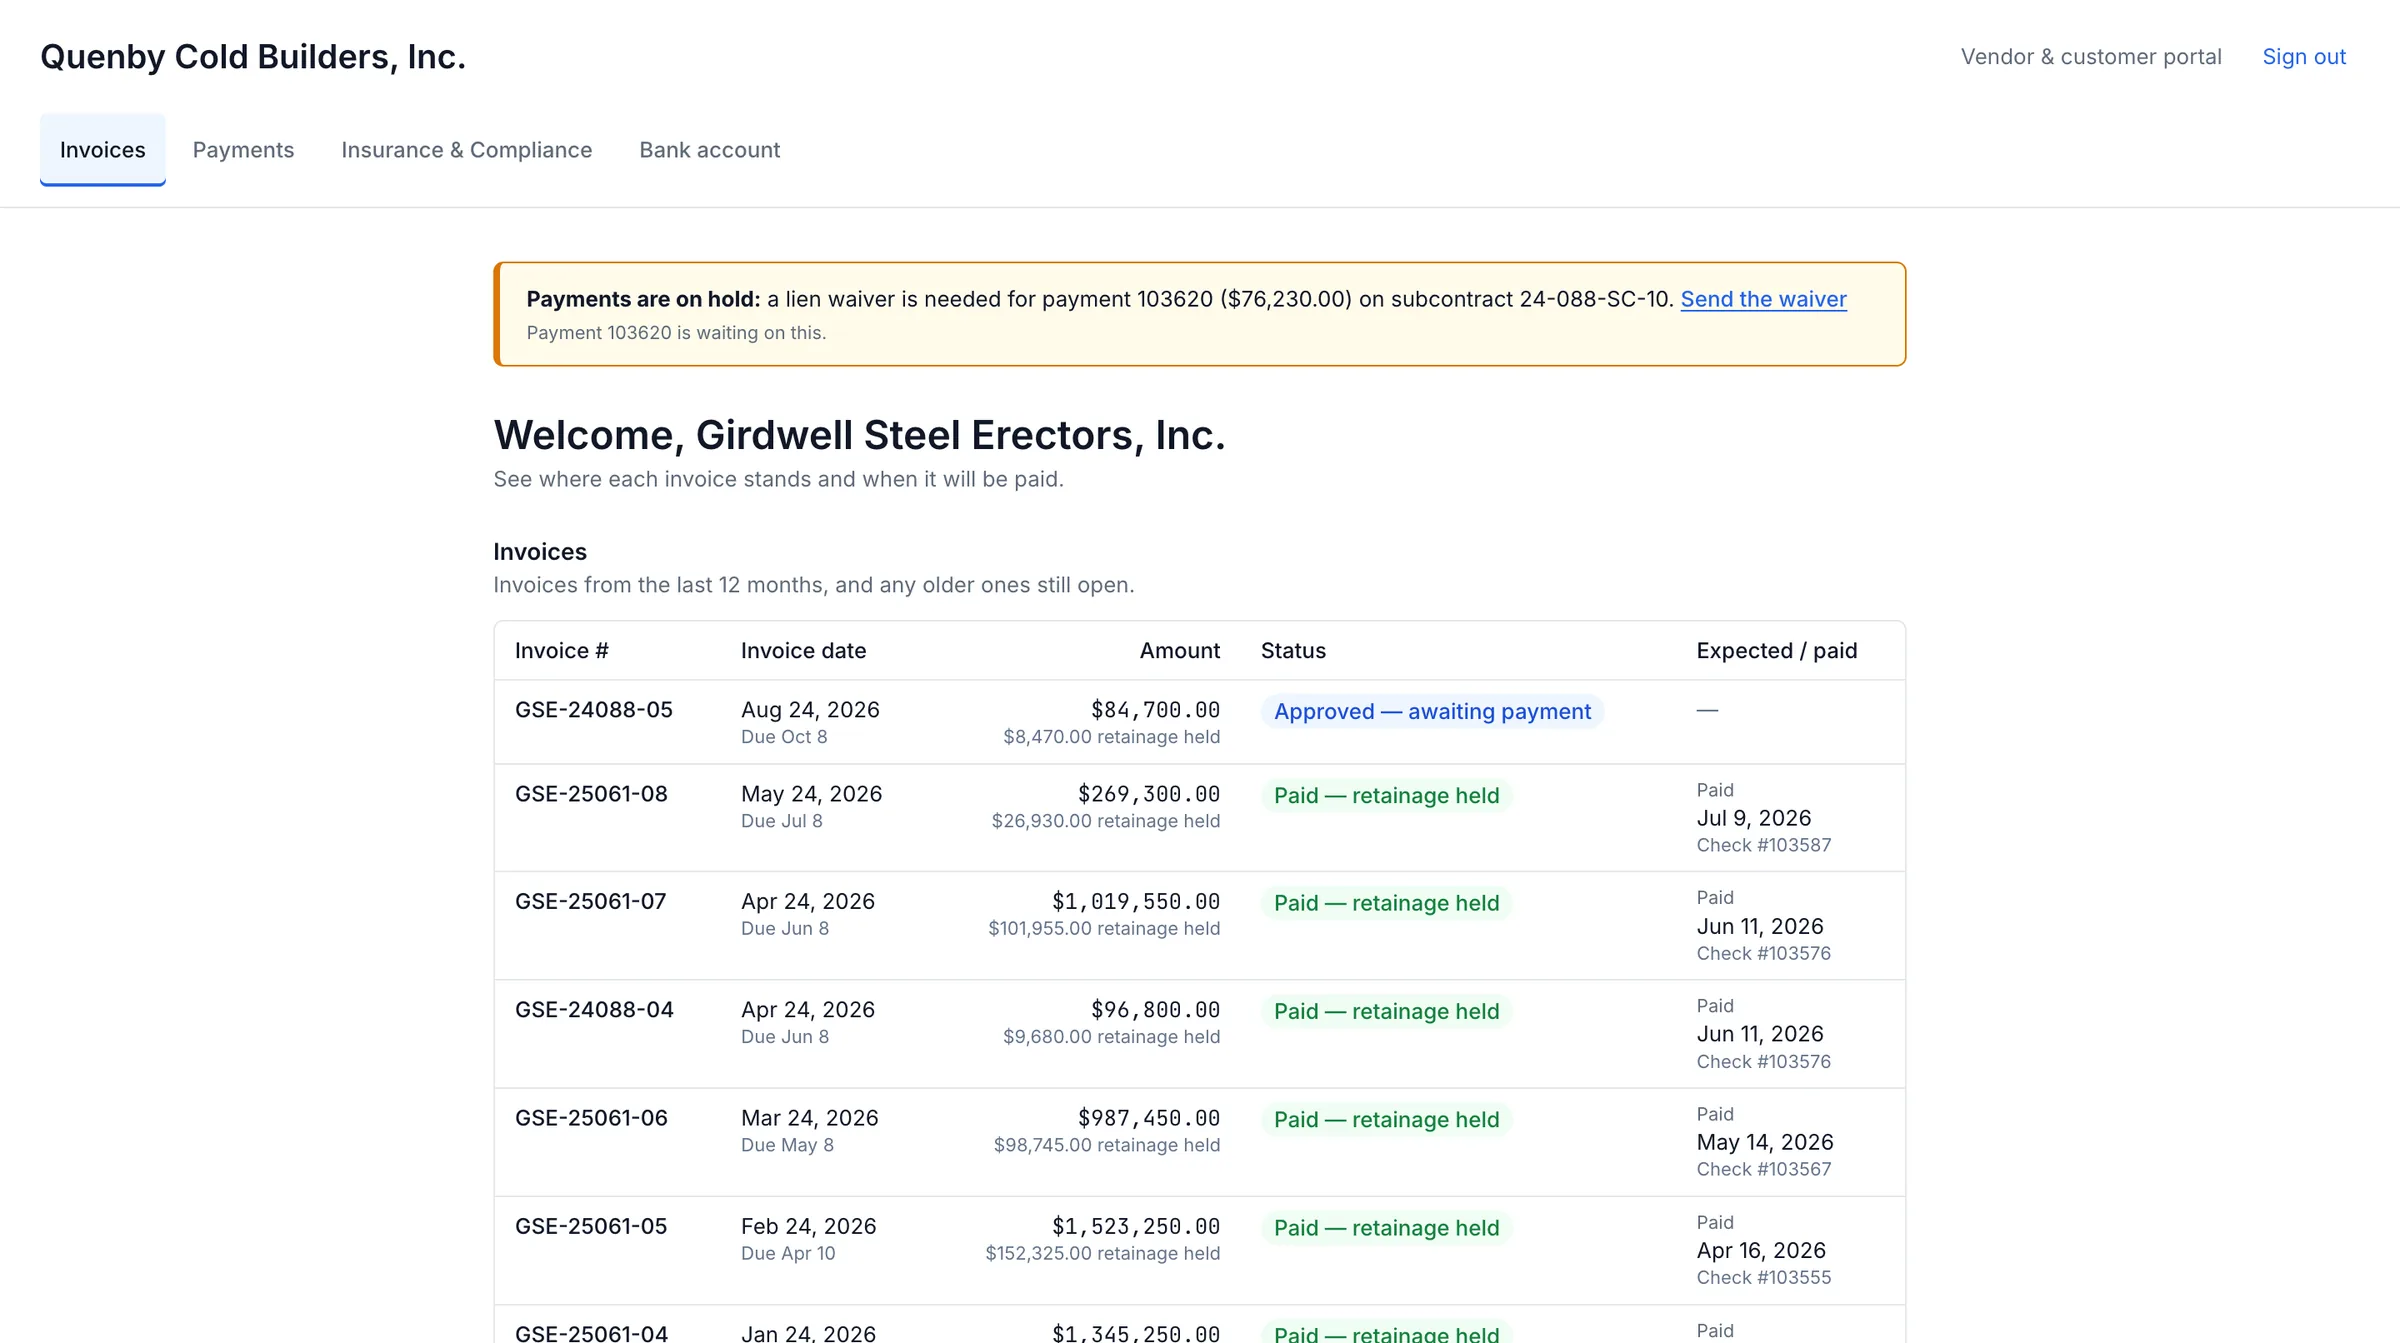The height and width of the screenshot is (1343, 2400).
Task: Click the Send the waiver link
Action: pos(1763,299)
